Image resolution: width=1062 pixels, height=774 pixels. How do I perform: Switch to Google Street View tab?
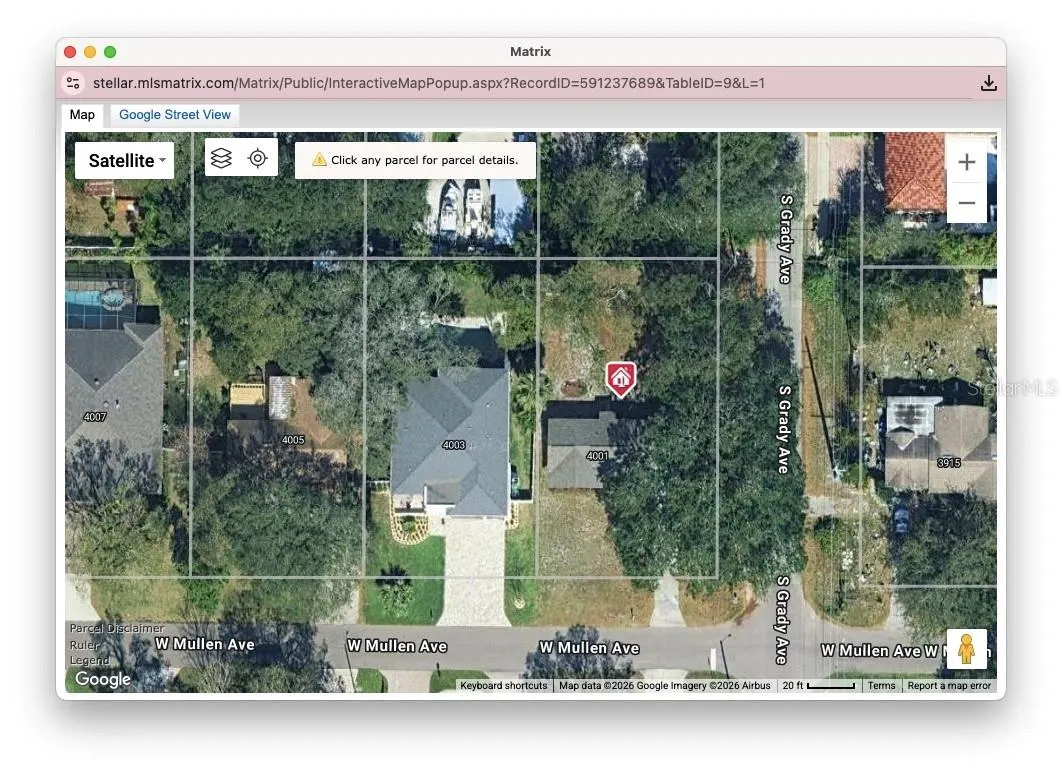[175, 114]
